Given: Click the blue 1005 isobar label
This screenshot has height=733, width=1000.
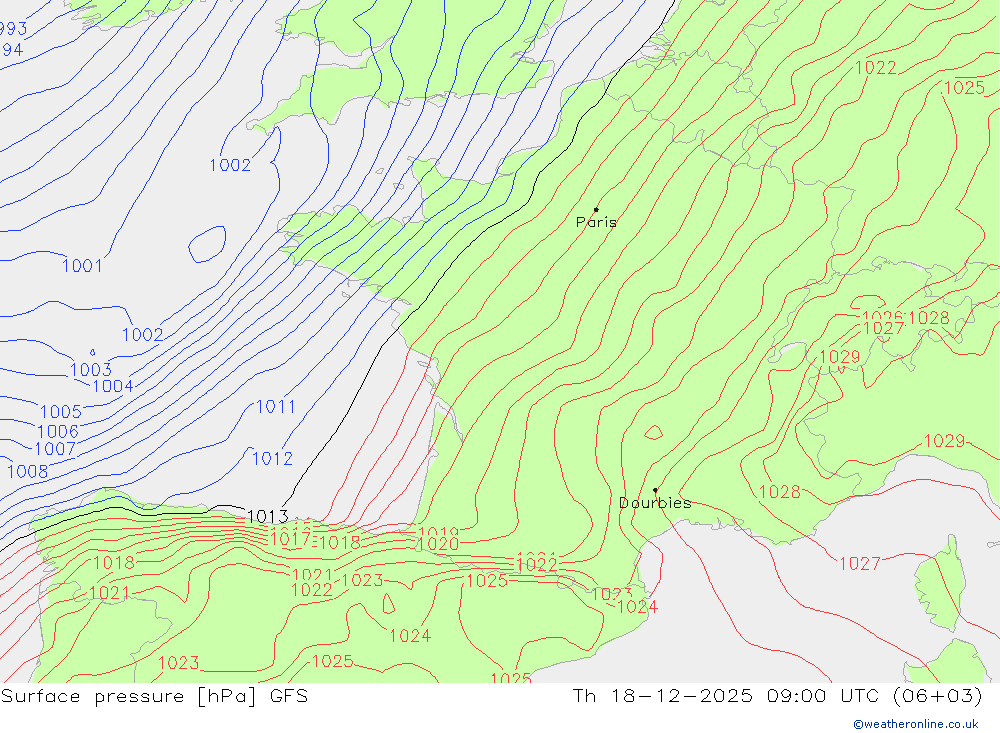Looking at the screenshot, I should tap(61, 411).
